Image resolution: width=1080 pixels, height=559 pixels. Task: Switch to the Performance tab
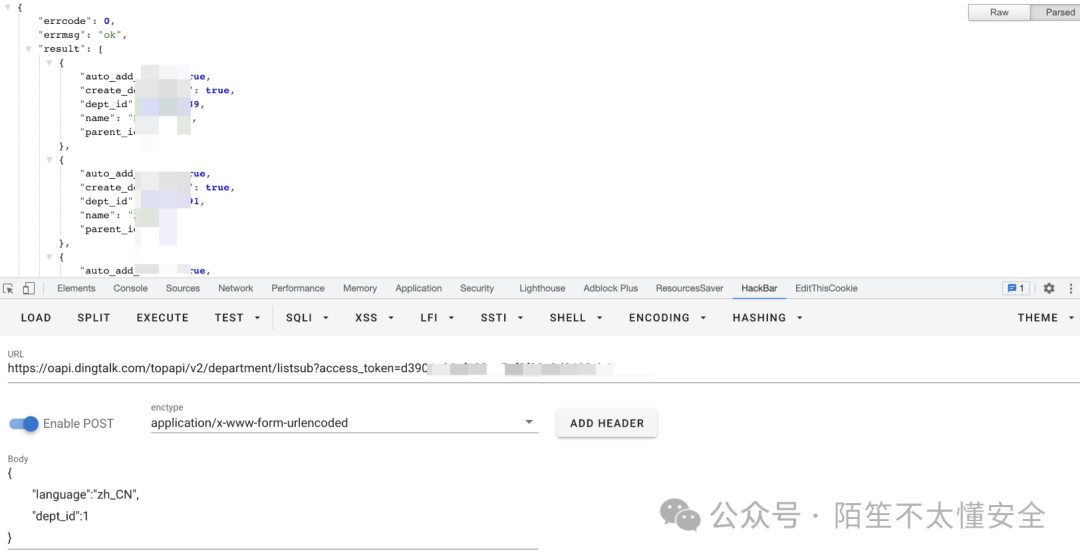point(298,288)
